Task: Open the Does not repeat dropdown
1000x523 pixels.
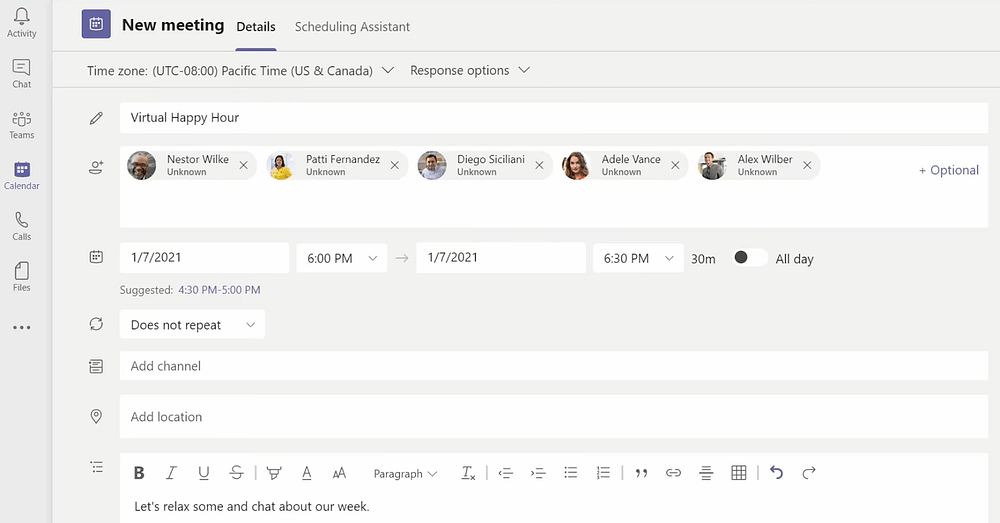Action: 192,325
